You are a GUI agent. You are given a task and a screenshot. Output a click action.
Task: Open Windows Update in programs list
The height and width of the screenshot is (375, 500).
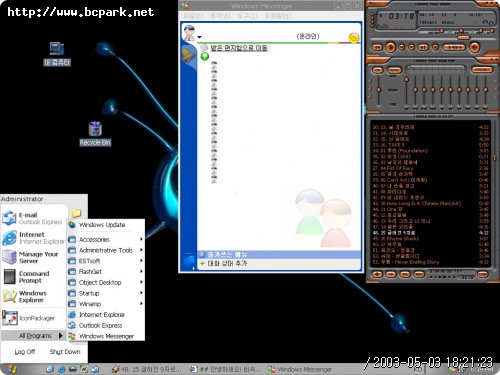click(106, 225)
